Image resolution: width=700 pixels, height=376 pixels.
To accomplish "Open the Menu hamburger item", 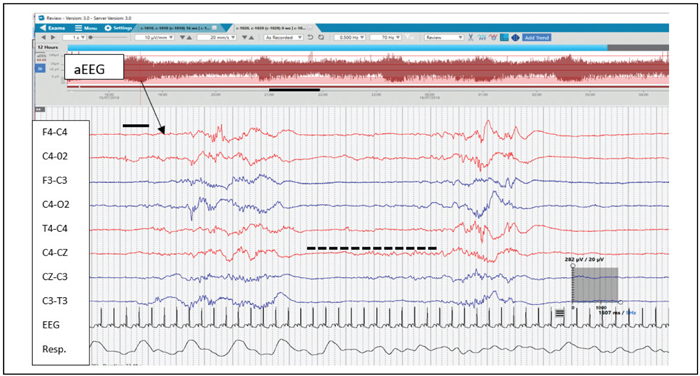I will [86, 28].
